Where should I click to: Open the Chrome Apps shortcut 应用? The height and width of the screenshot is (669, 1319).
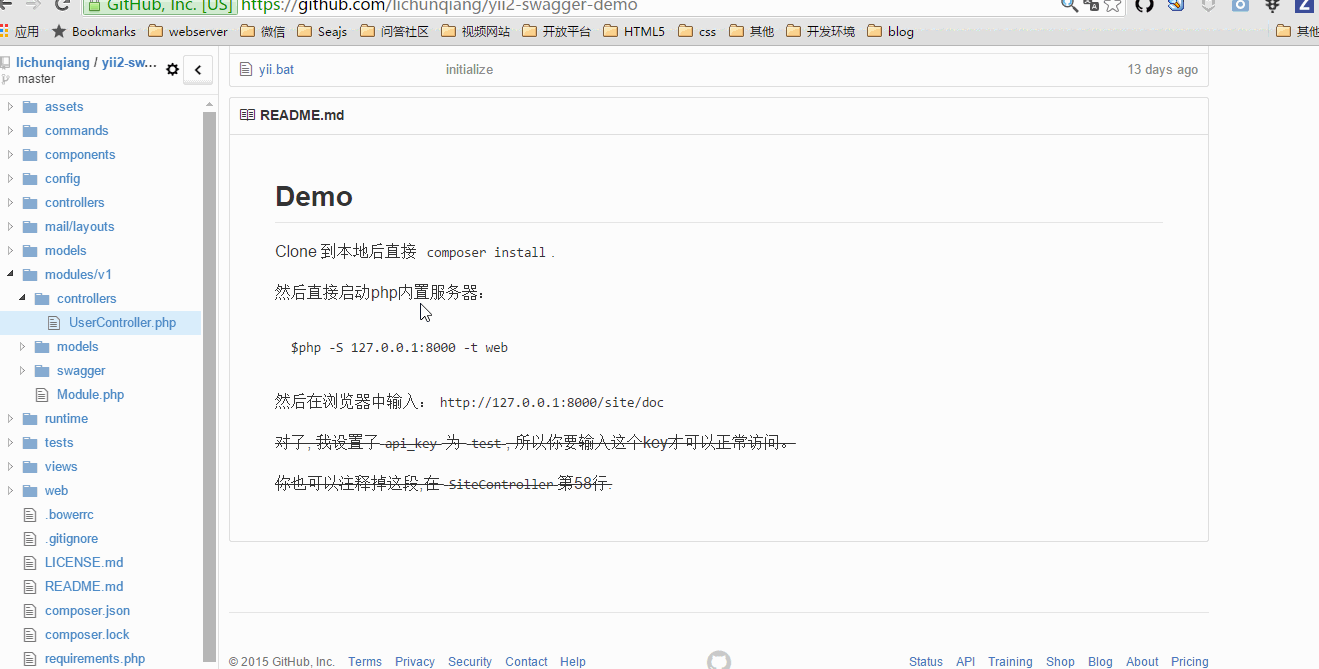[x=19, y=31]
